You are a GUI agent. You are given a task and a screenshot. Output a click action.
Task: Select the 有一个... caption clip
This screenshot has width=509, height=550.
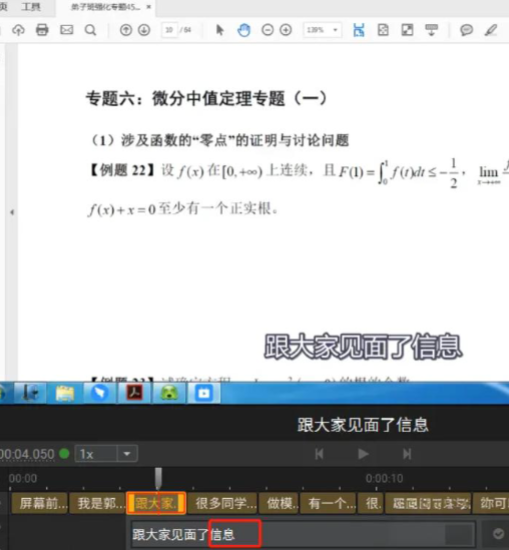[328, 504]
